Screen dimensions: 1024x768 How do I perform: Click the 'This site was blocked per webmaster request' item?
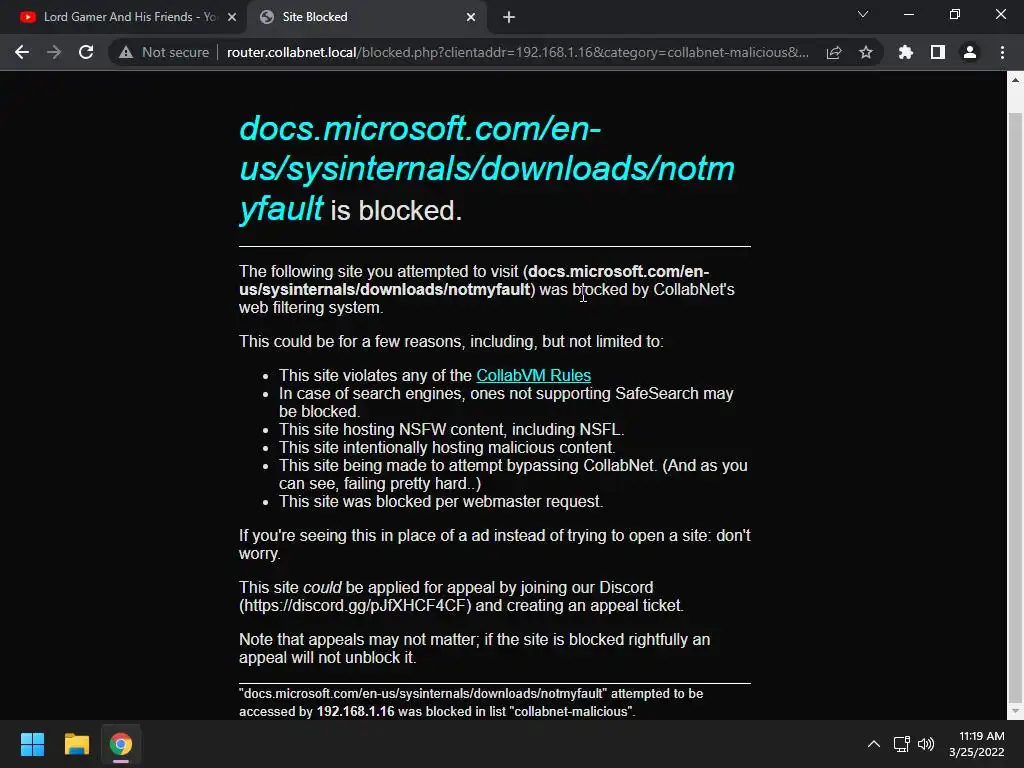pos(441,502)
